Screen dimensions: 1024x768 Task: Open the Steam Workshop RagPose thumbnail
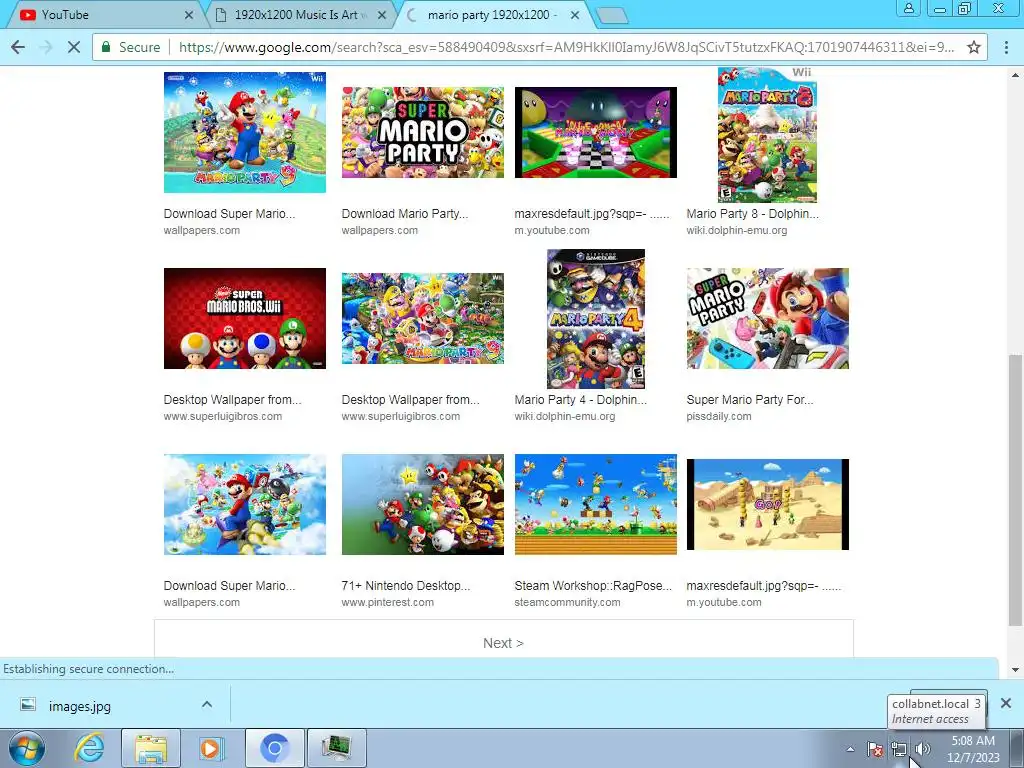596,504
